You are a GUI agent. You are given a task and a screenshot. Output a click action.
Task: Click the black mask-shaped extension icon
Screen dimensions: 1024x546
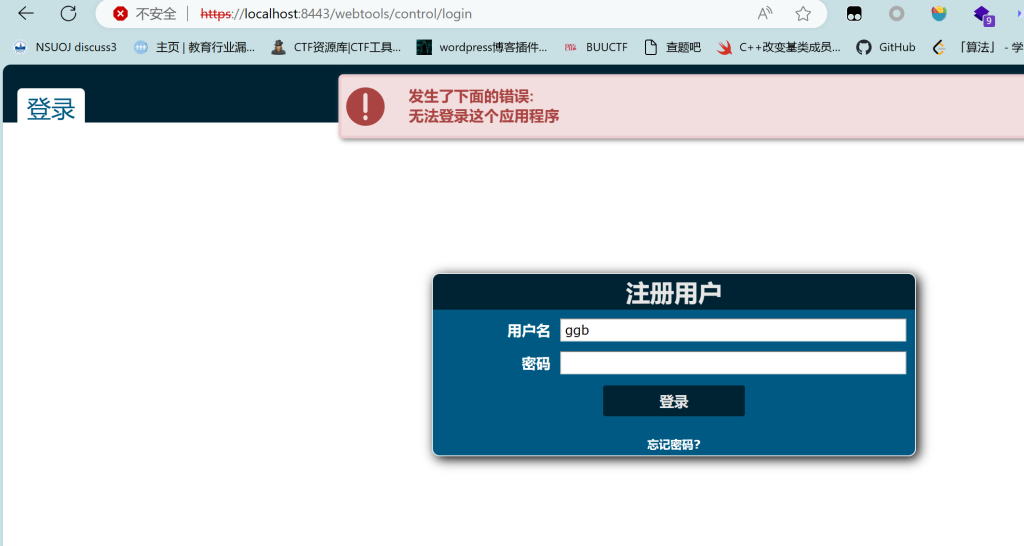[x=854, y=14]
